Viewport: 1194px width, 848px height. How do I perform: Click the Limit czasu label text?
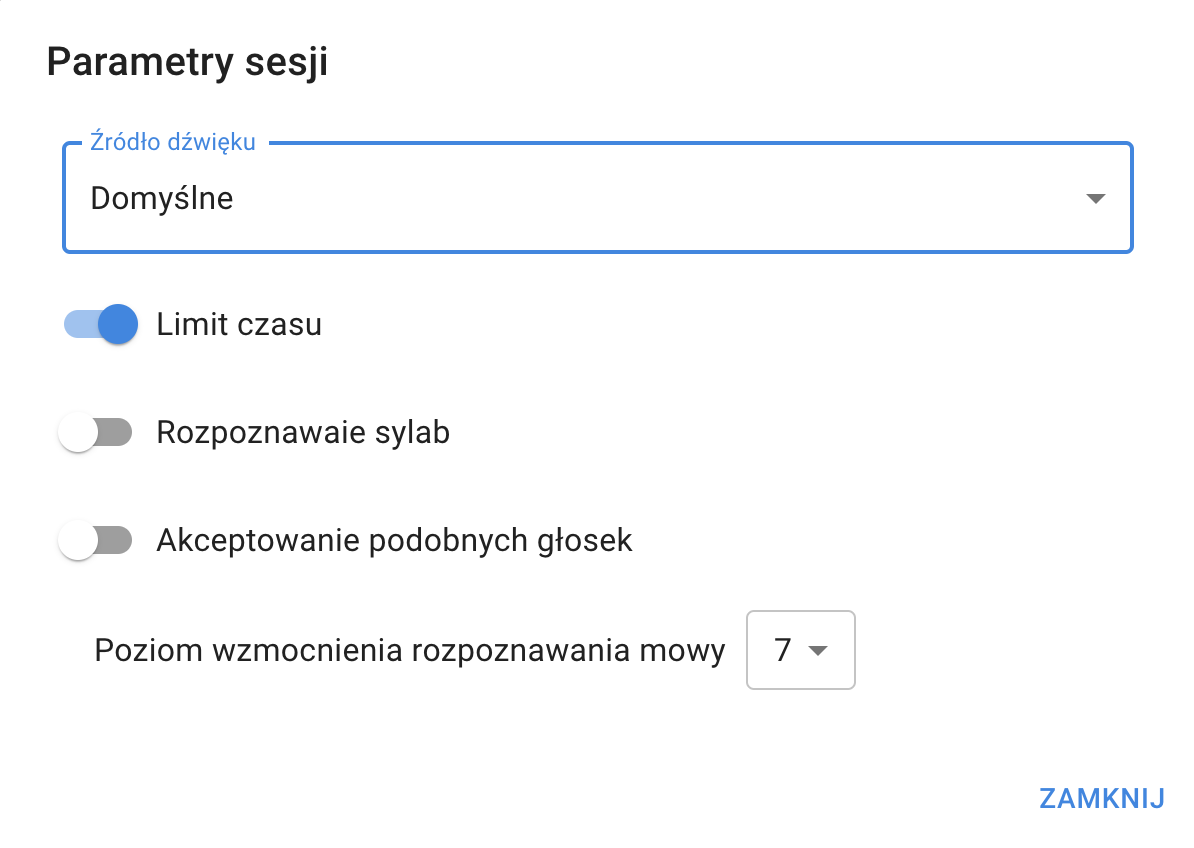click(x=239, y=325)
